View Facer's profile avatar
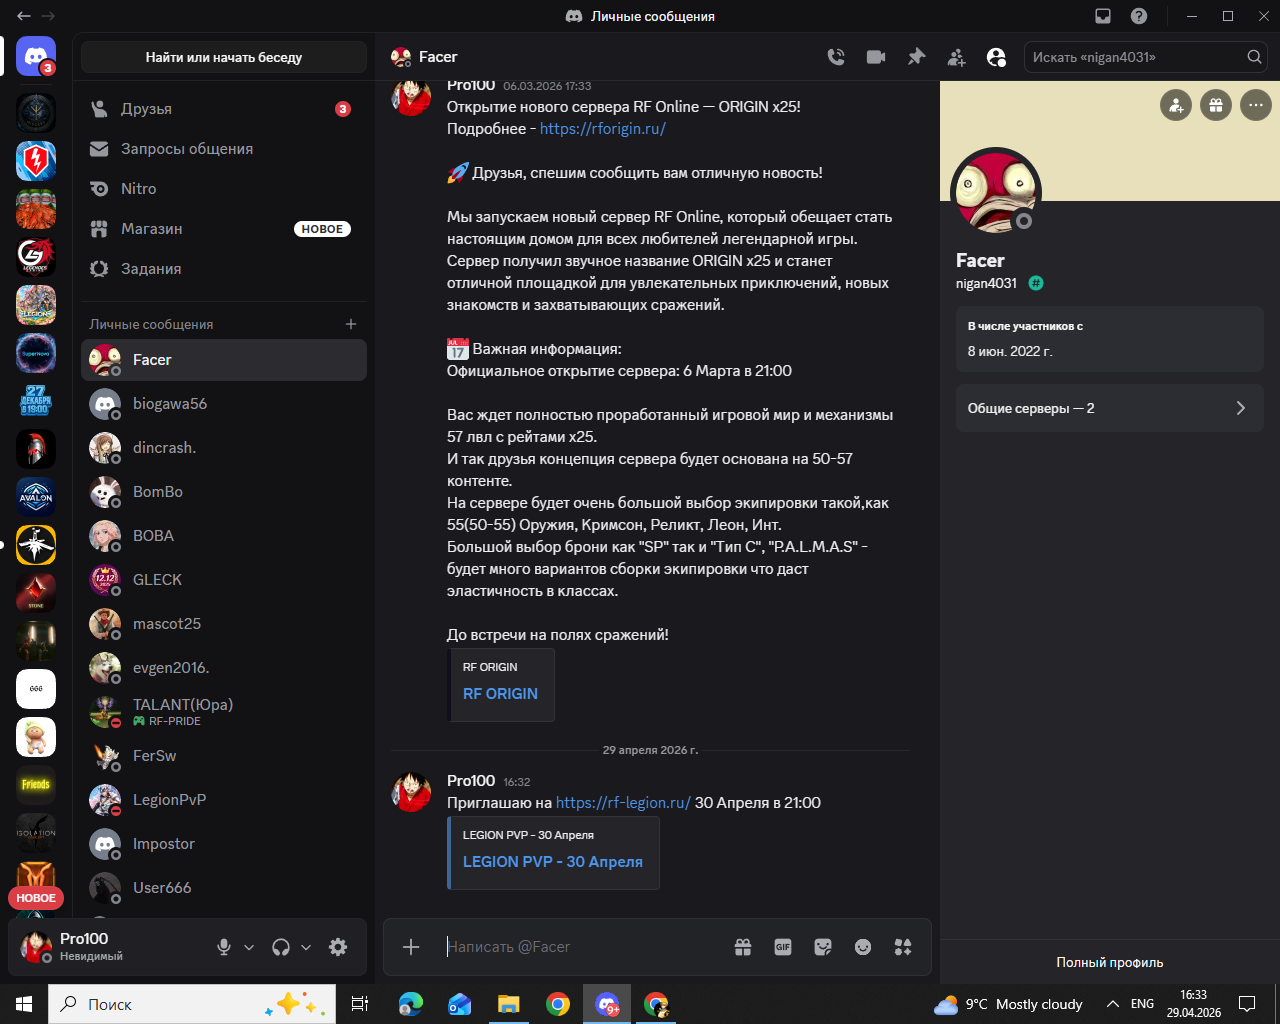 point(997,193)
